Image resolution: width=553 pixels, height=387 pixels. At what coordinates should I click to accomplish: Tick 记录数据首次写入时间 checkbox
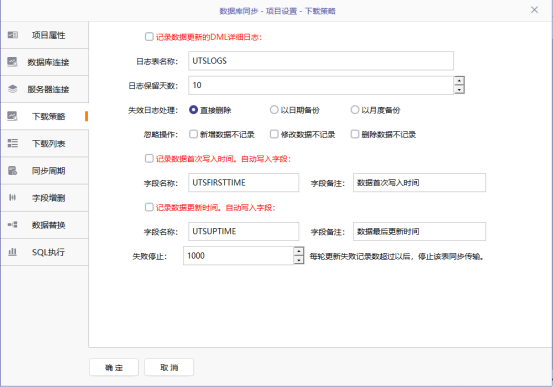pyautogui.click(x=149, y=158)
